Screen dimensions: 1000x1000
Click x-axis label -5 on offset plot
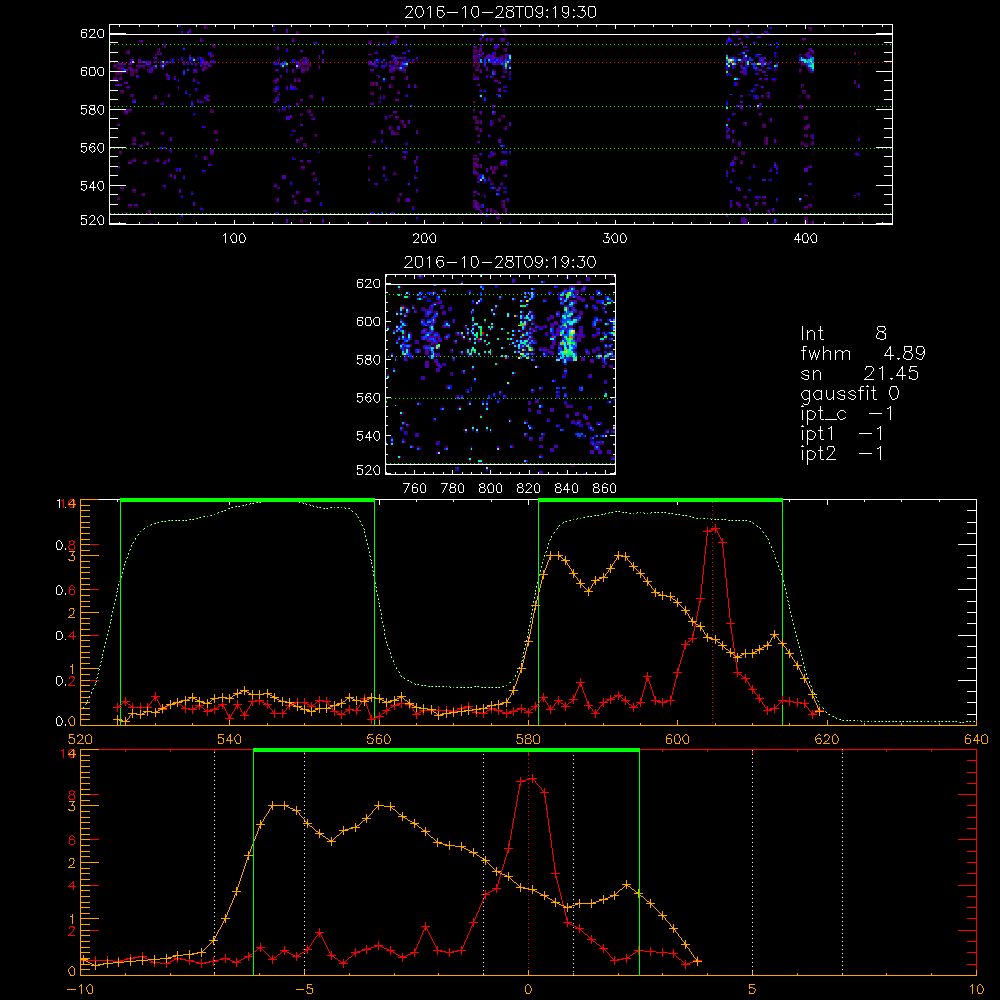pyautogui.click(x=304, y=989)
